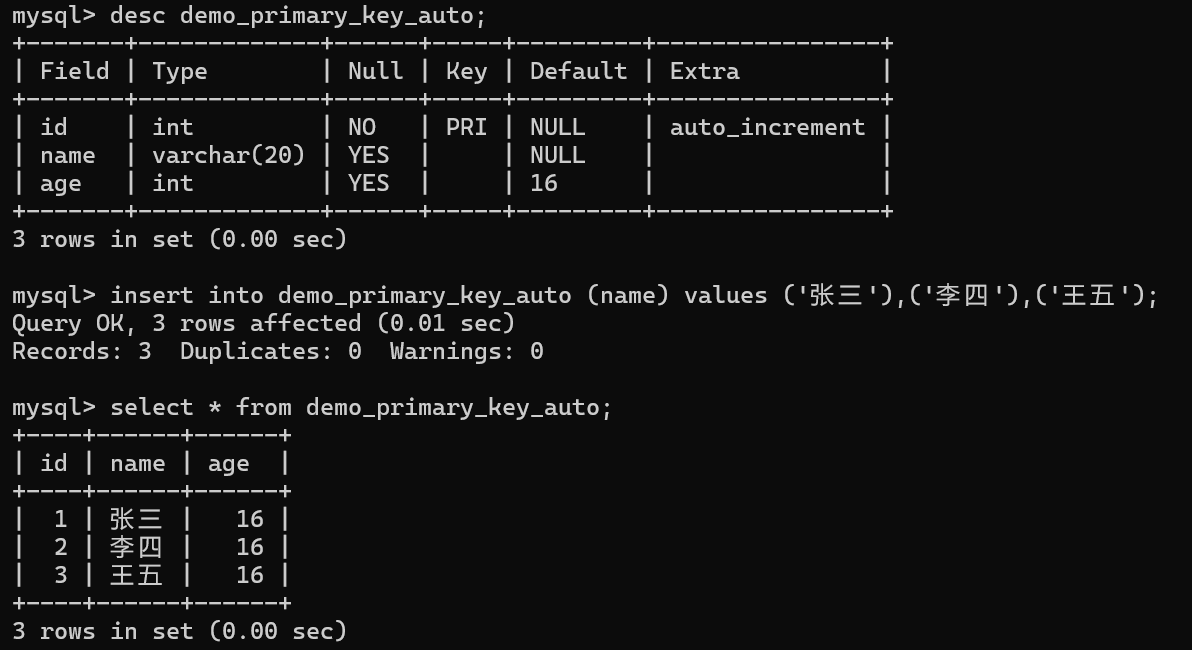Image resolution: width=1192 pixels, height=650 pixels.
Task: Click the 'PRI' key value
Action: (x=466, y=127)
